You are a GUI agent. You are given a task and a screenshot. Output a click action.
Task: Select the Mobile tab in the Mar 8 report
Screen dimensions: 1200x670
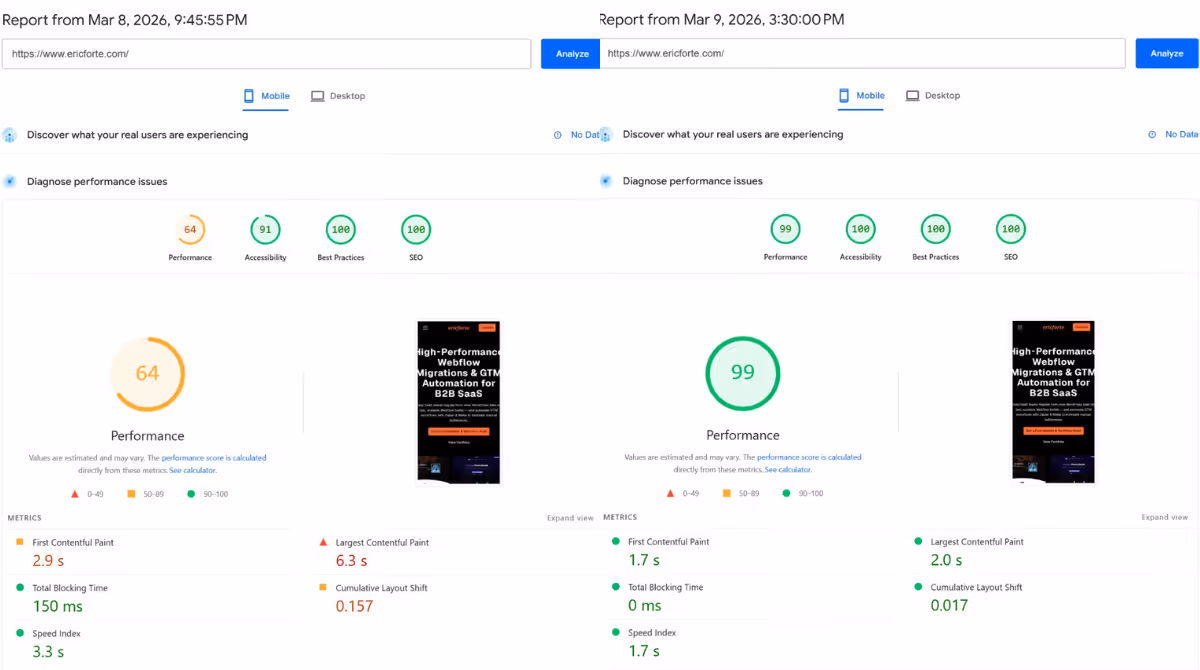coord(267,96)
